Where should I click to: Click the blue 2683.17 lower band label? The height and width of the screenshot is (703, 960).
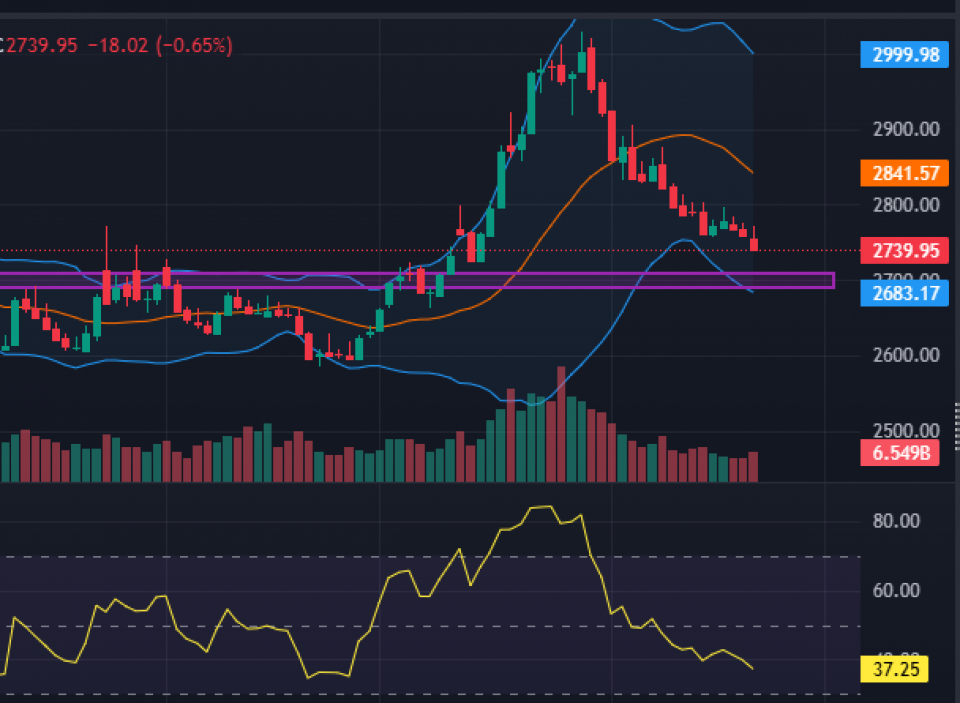(x=904, y=294)
